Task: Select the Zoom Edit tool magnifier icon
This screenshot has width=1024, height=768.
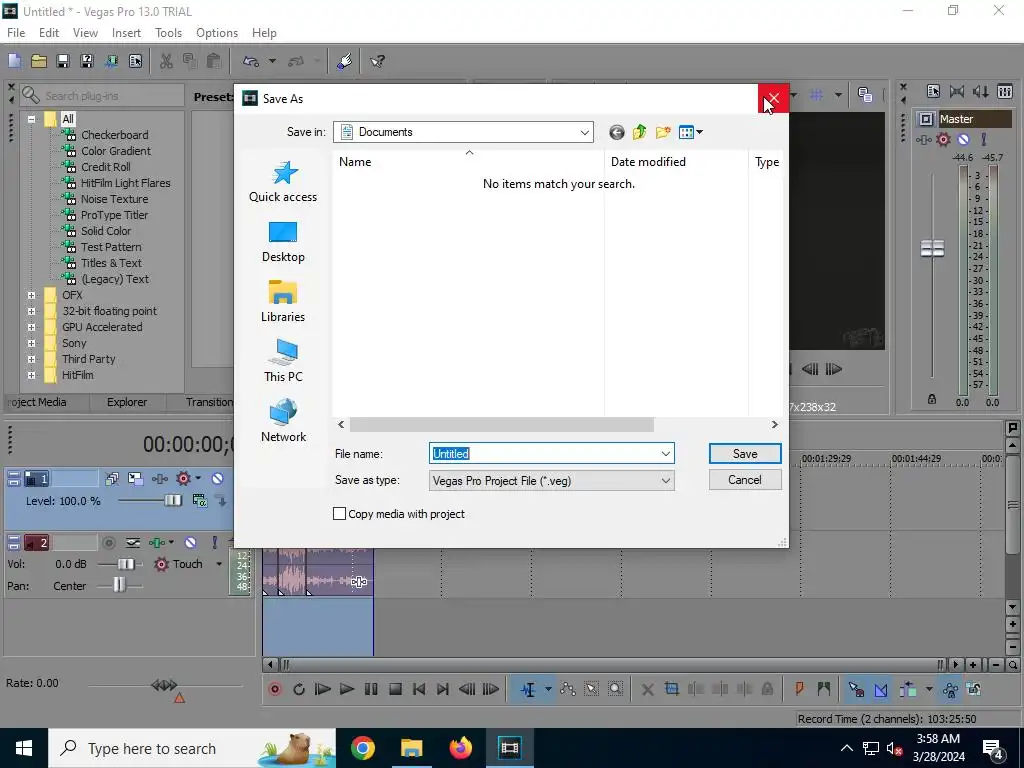Action: coord(615,690)
